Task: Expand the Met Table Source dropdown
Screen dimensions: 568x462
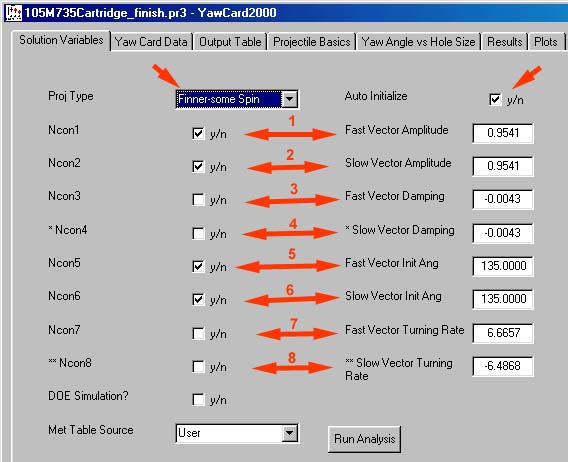Action: click(289, 433)
